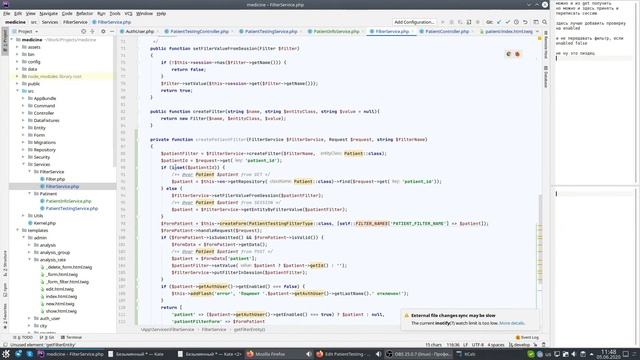The image size is (640, 360).
Task: Open the TODO tool window button
Action: pyautogui.click(x=23, y=338)
